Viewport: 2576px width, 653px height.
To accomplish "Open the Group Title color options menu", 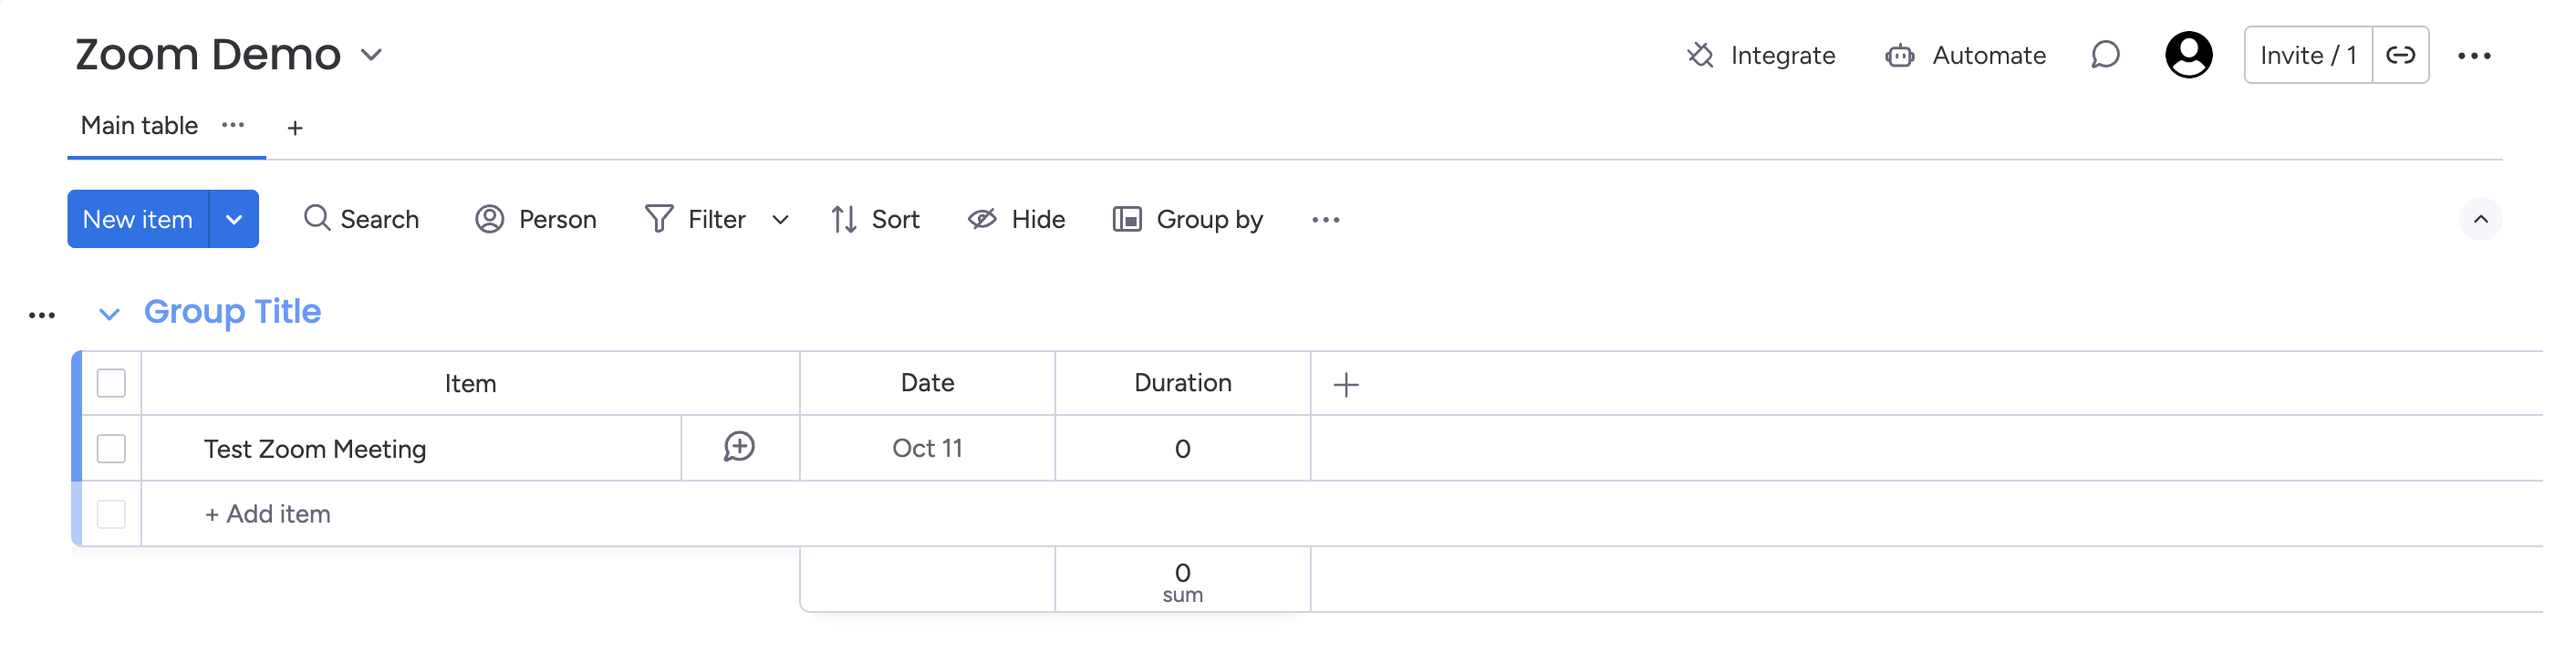I will pos(42,315).
